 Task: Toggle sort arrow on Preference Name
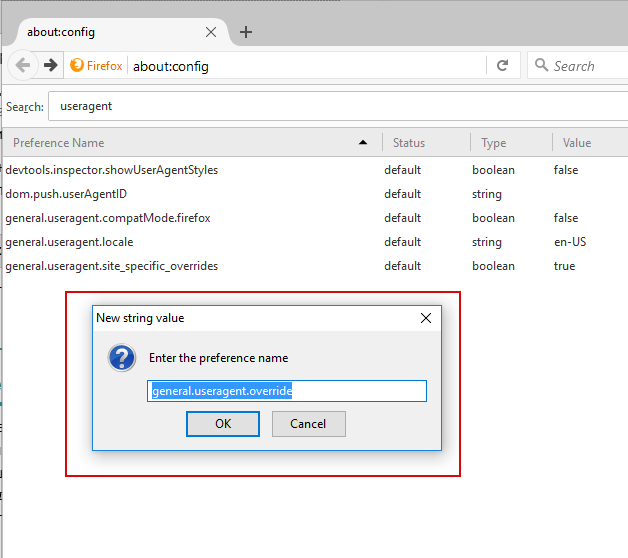(363, 143)
